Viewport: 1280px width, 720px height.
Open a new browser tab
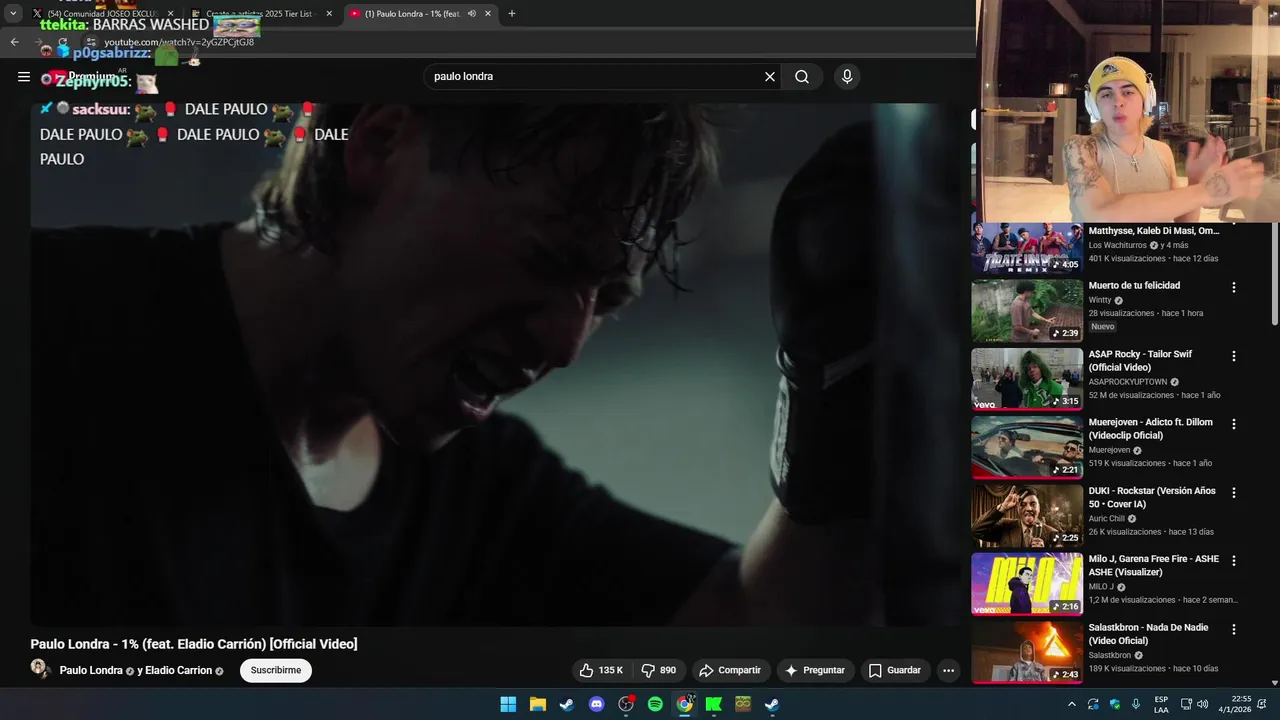click(x=512, y=13)
